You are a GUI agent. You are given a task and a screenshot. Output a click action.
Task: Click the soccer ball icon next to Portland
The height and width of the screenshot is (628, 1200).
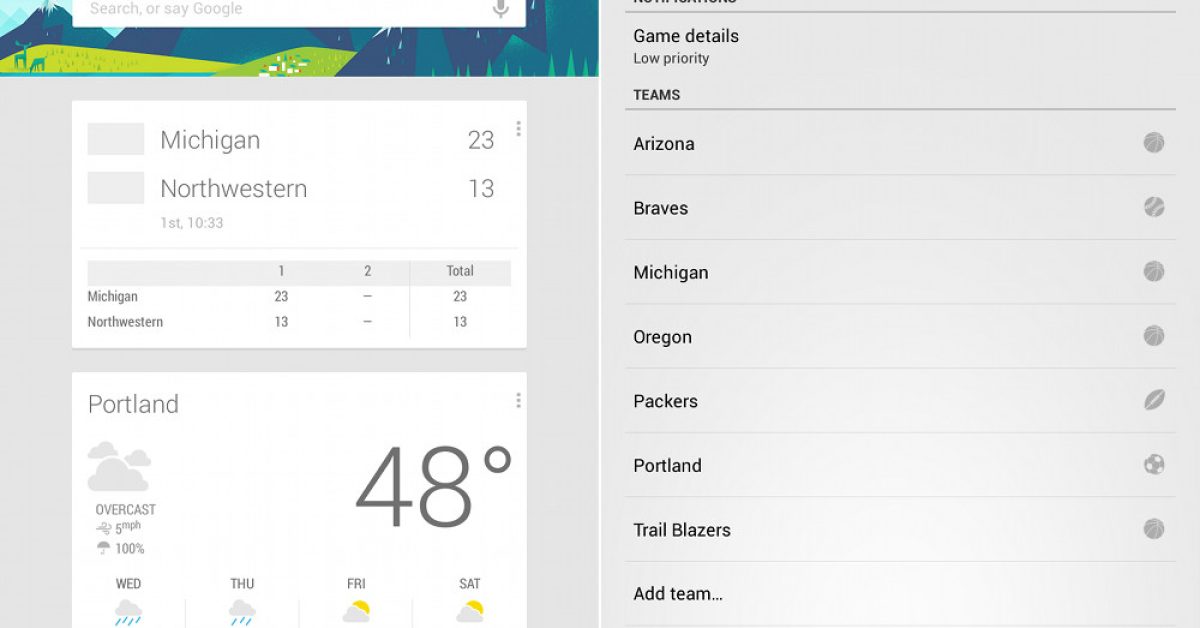coord(1154,465)
